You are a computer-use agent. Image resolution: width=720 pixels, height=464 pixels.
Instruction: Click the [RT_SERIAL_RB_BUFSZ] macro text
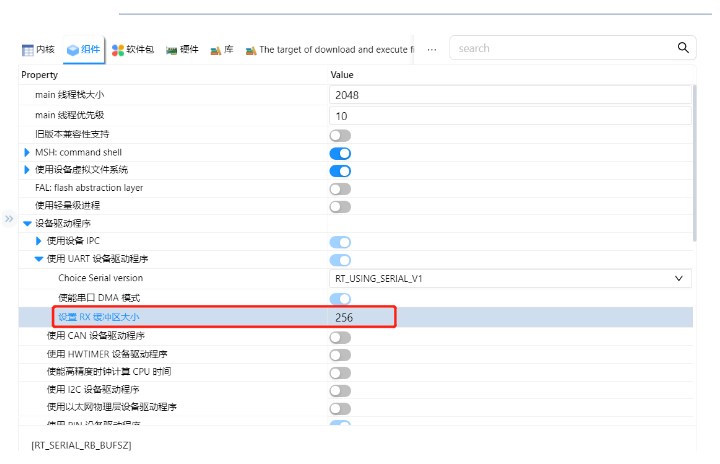pyautogui.click(x=81, y=445)
